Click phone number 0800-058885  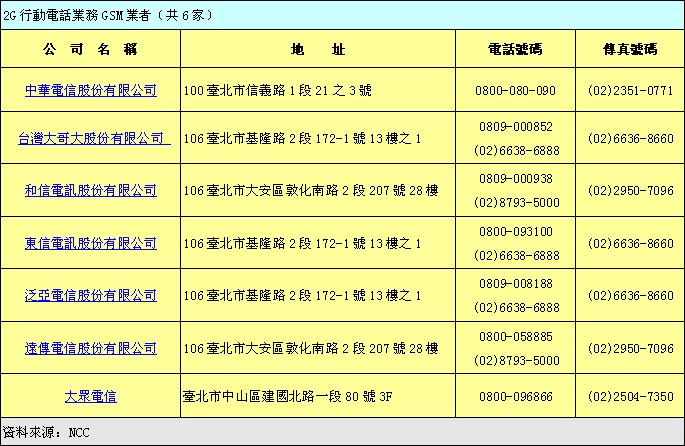pyautogui.click(x=515, y=337)
